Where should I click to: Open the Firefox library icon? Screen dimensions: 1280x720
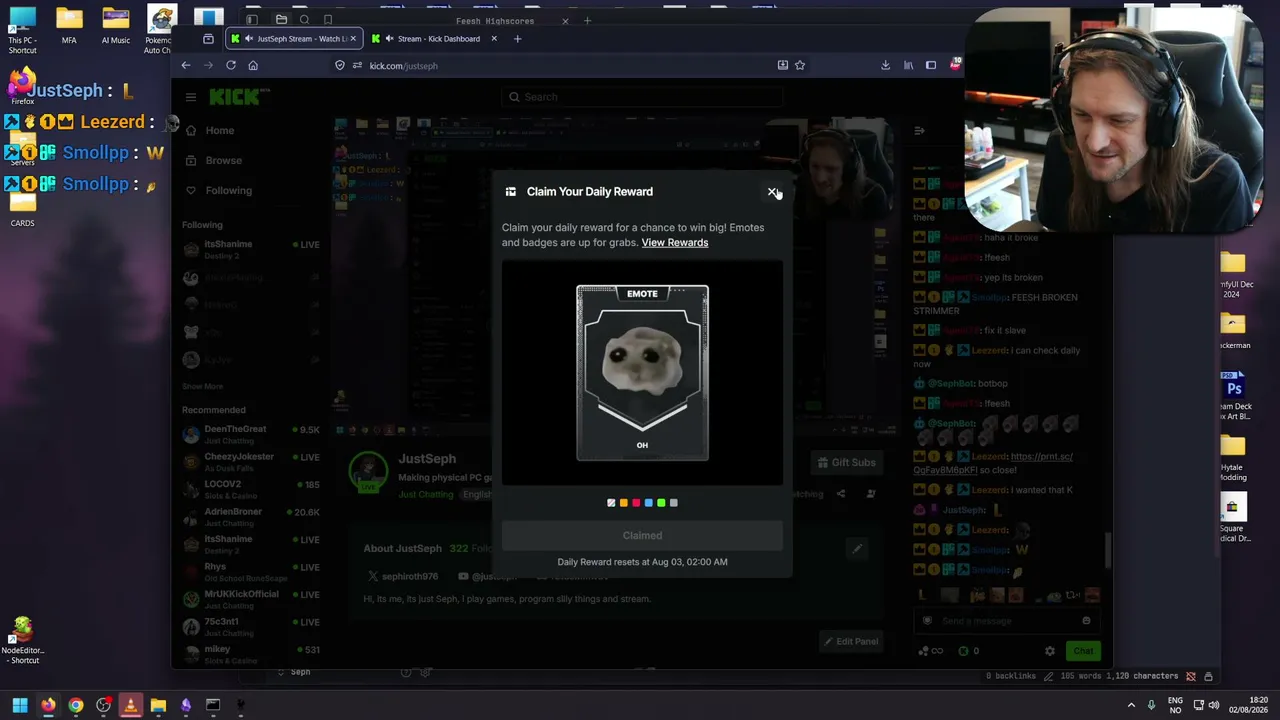908,65
